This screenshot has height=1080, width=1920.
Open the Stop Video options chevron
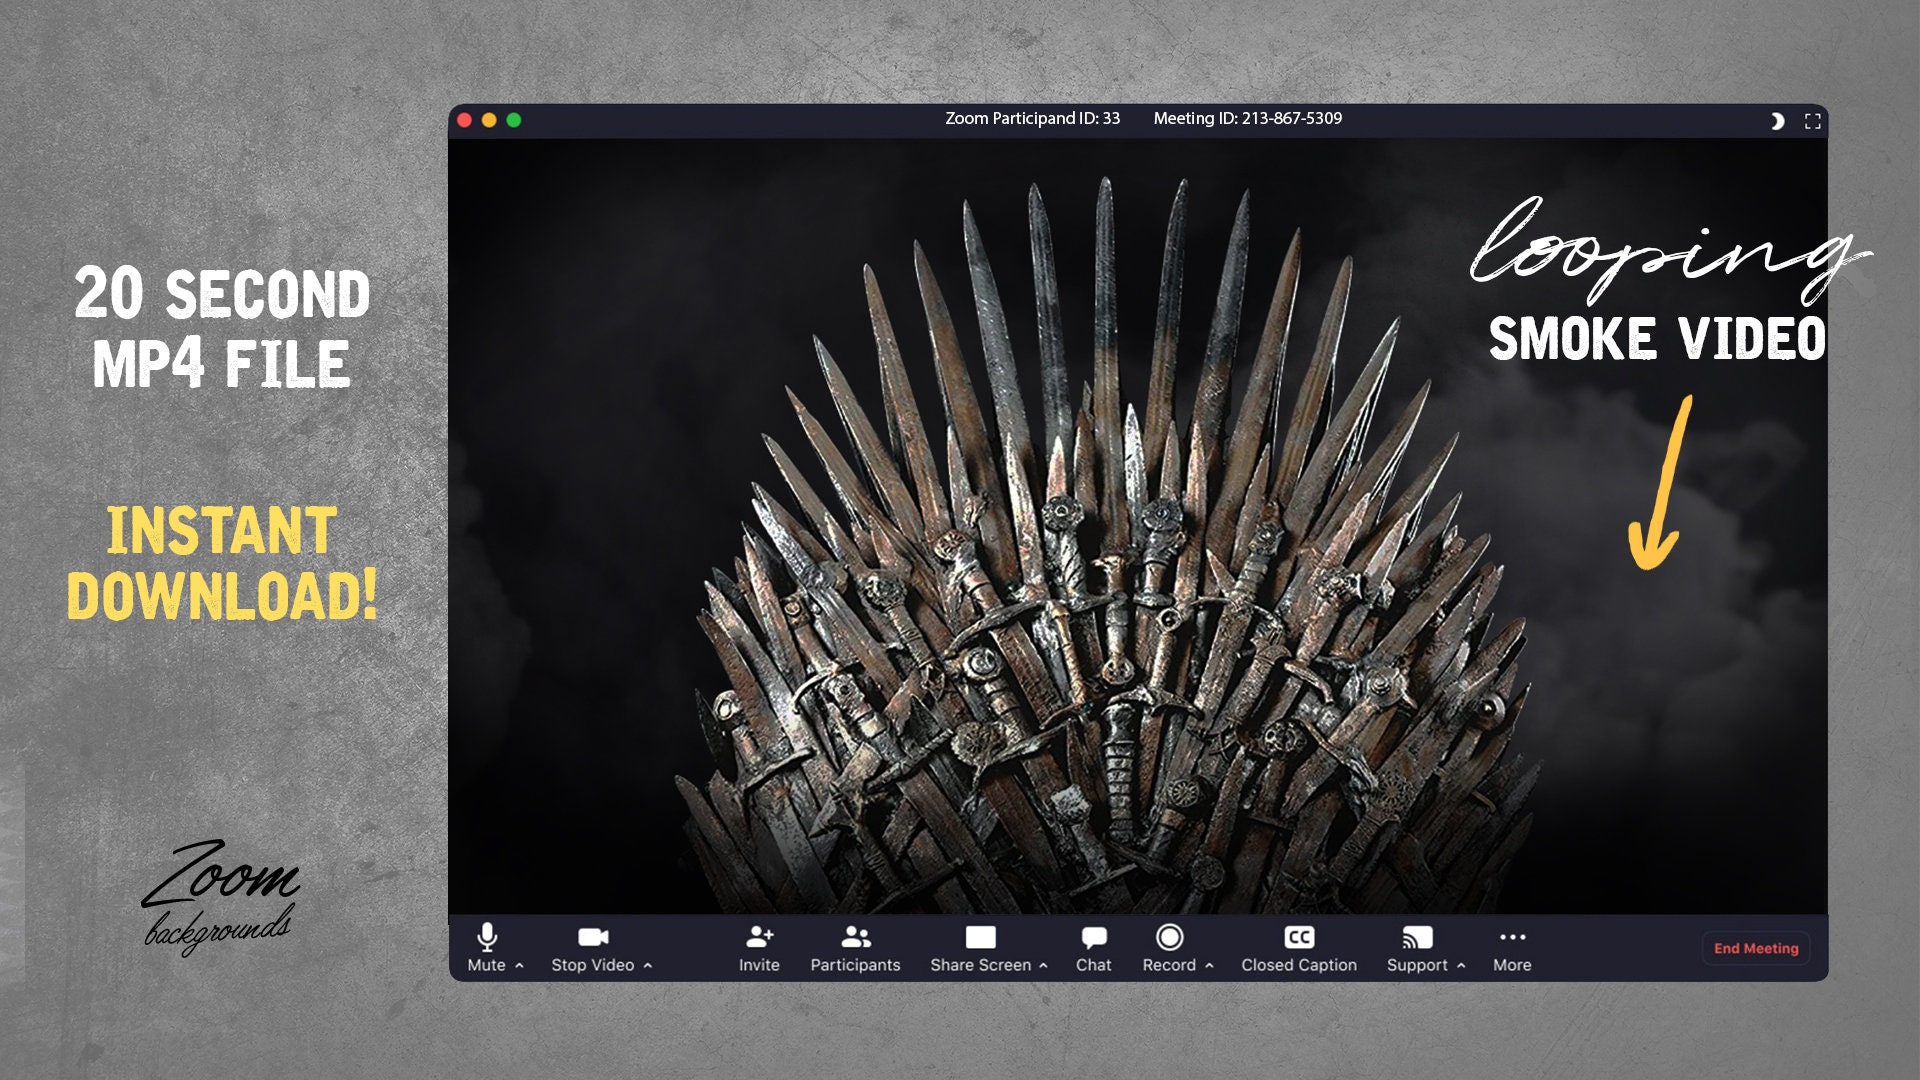[x=648, y=965]
